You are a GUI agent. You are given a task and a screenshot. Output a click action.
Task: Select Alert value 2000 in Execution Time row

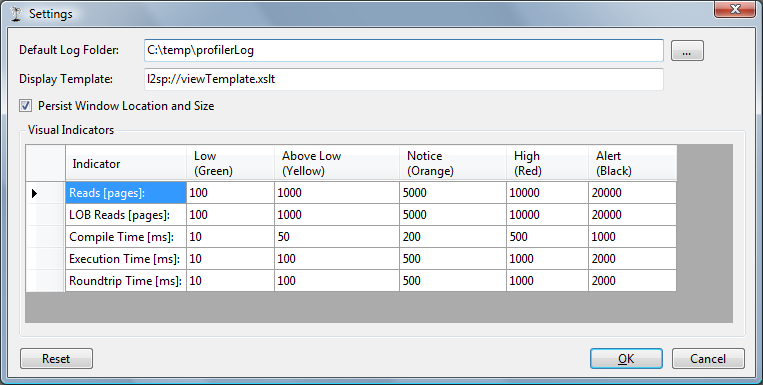(633, 258)
